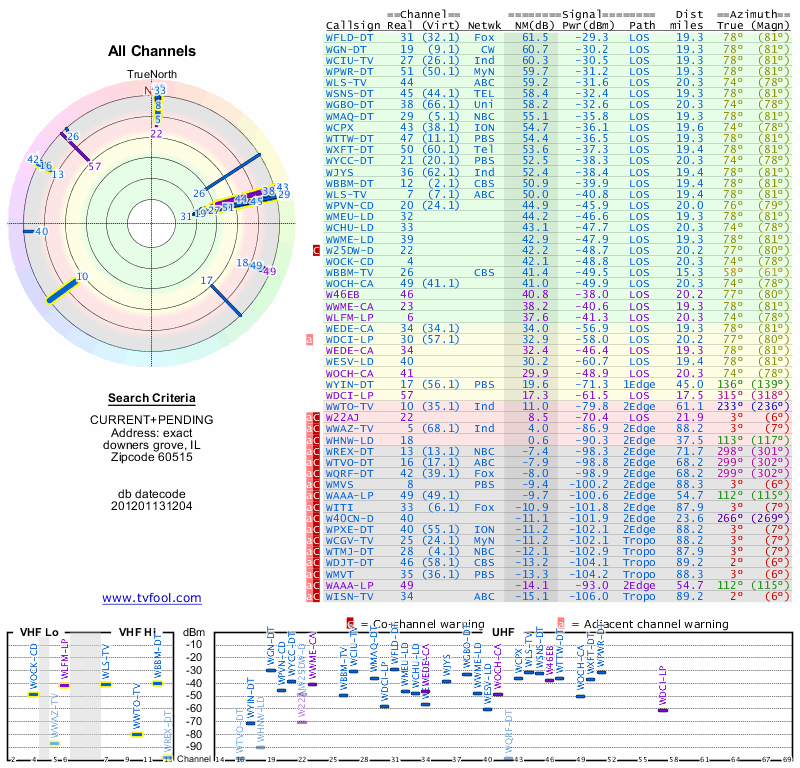The width and height of the screenshot is (800, 768).
Task: Click the Search Criteria heading
Action: [x=151, y=397]
